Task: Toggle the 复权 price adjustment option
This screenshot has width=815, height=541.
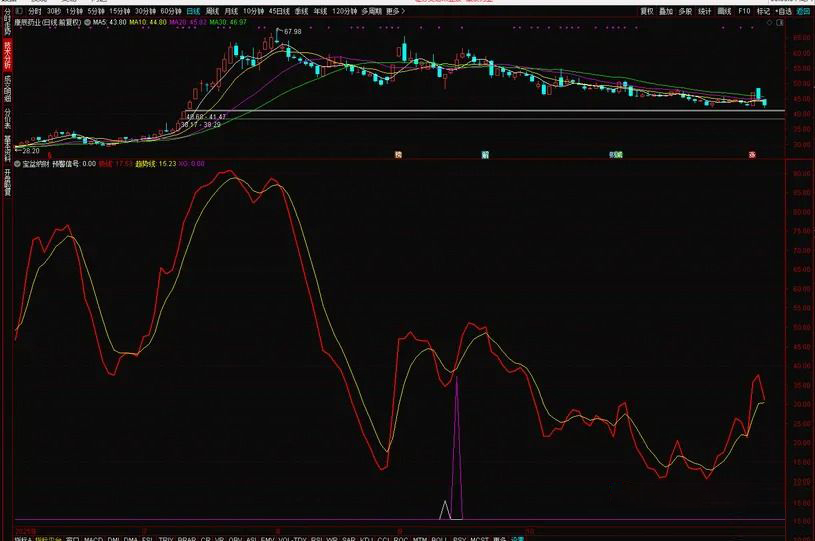Action: (x=646, y=11)
